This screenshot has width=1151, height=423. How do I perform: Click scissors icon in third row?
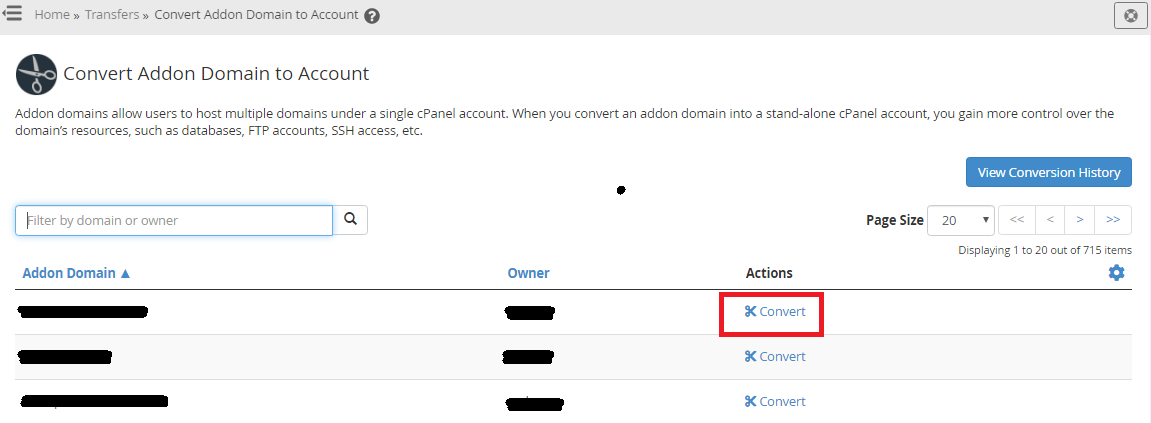[750, 401]
